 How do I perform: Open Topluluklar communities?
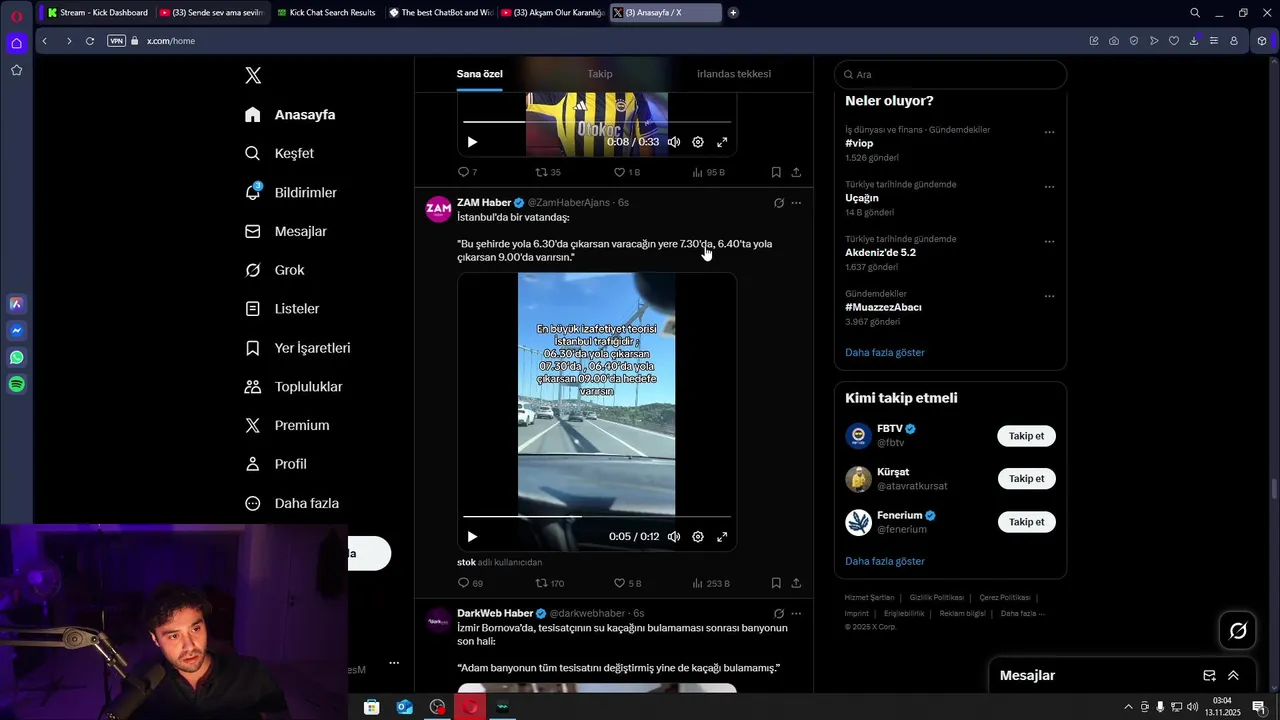pos(294,387)
